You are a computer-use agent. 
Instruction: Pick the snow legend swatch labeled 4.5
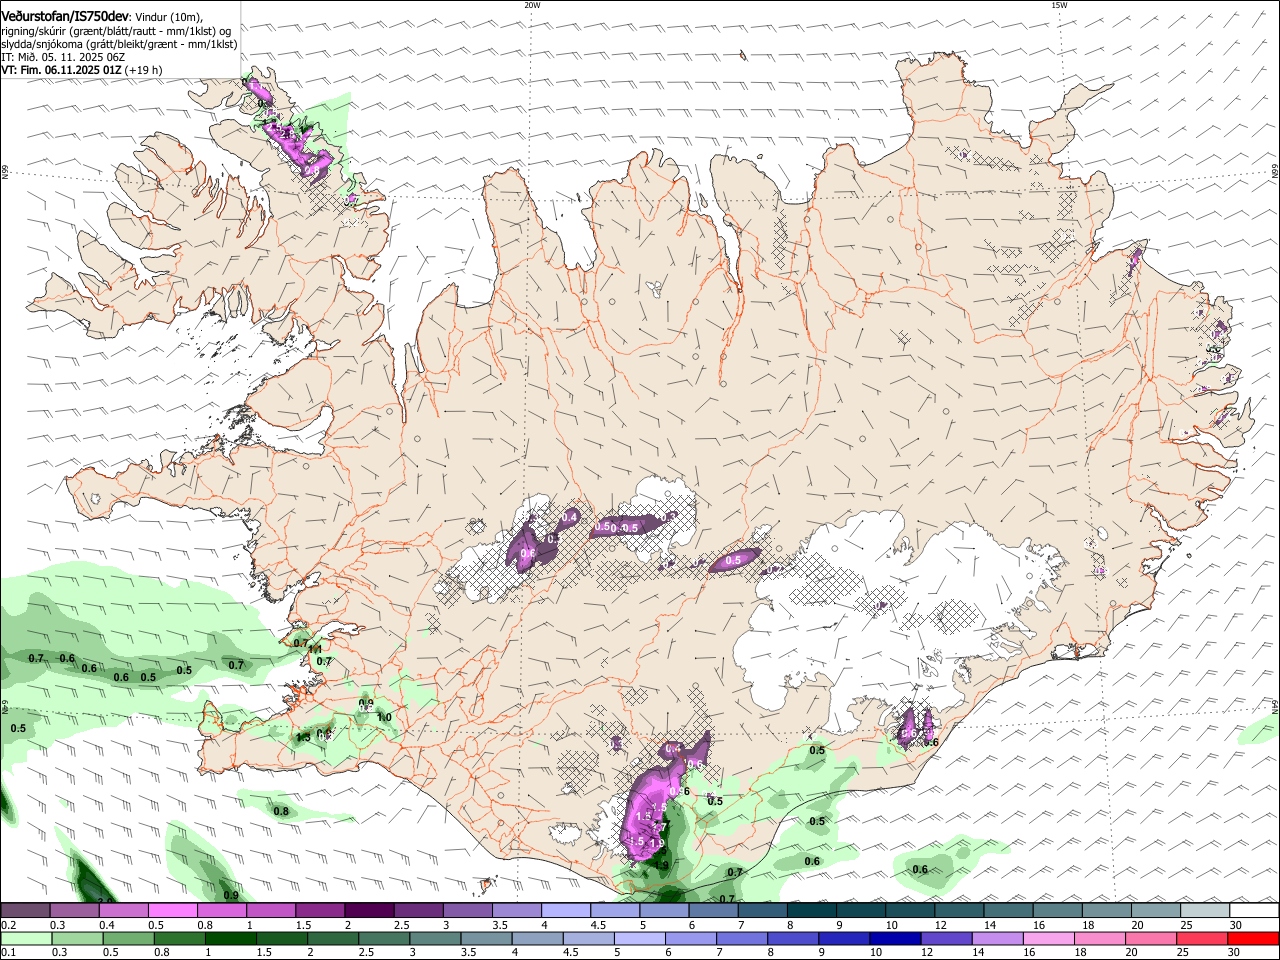614,910
